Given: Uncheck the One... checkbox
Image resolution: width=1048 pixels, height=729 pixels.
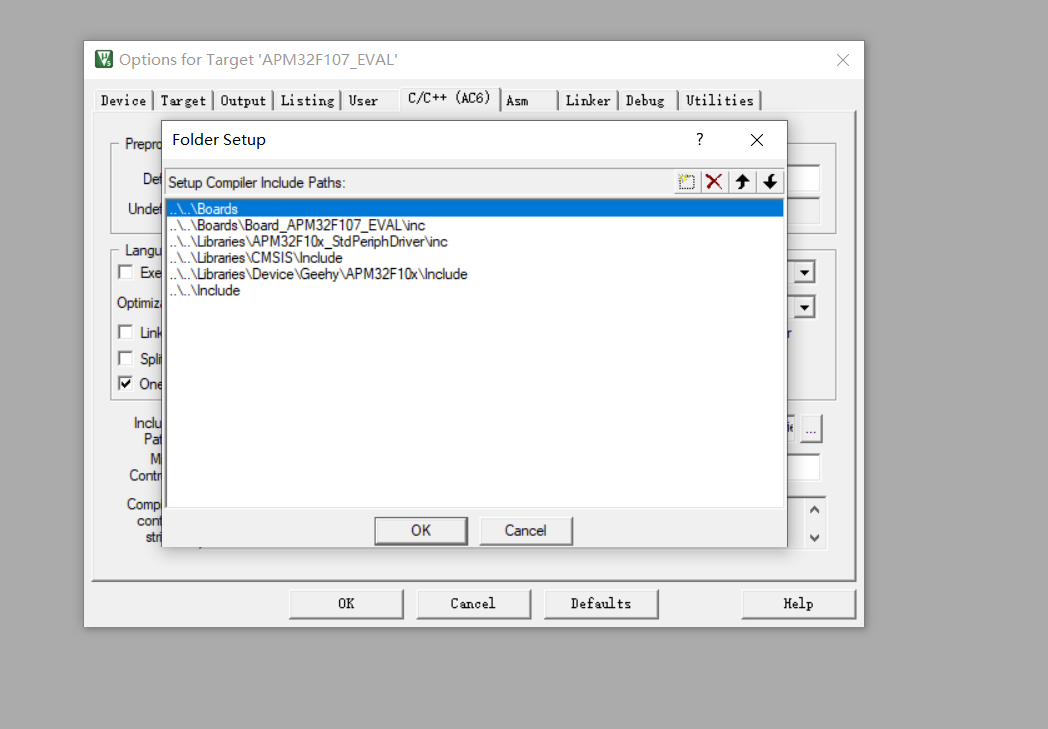Looking at the screenshot, I should [x=125, y=384].
